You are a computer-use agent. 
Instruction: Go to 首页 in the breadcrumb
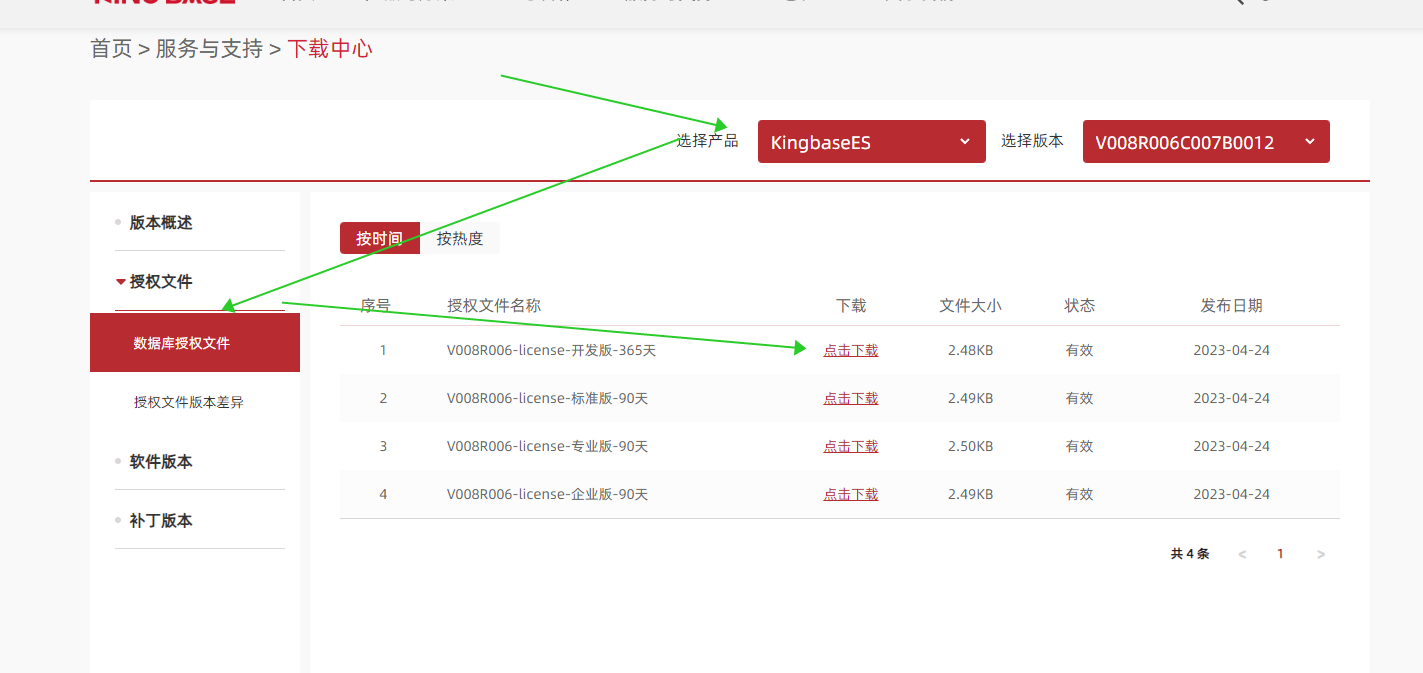pyautogui.click(x=111, y=48)
